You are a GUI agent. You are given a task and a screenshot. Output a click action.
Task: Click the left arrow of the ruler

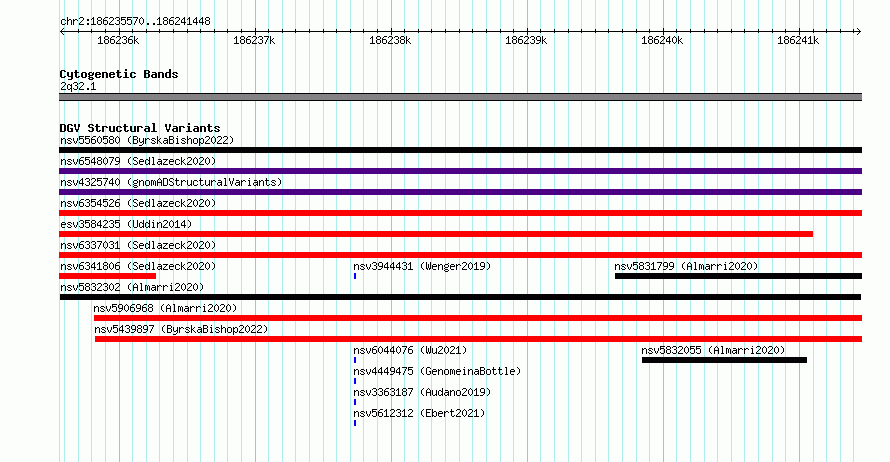62,32
